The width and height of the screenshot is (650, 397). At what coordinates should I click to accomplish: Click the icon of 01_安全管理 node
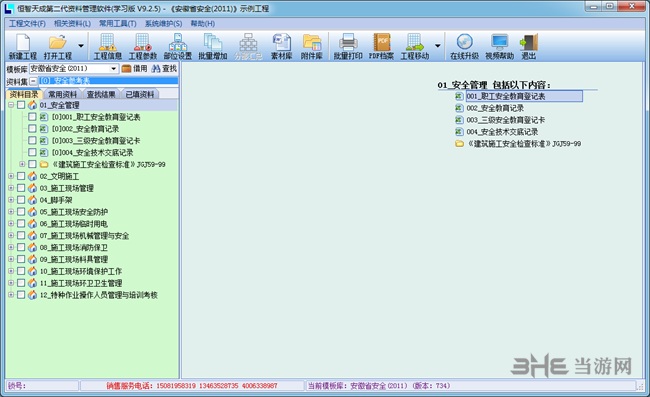pyautogui.click(x=32, y=105)
